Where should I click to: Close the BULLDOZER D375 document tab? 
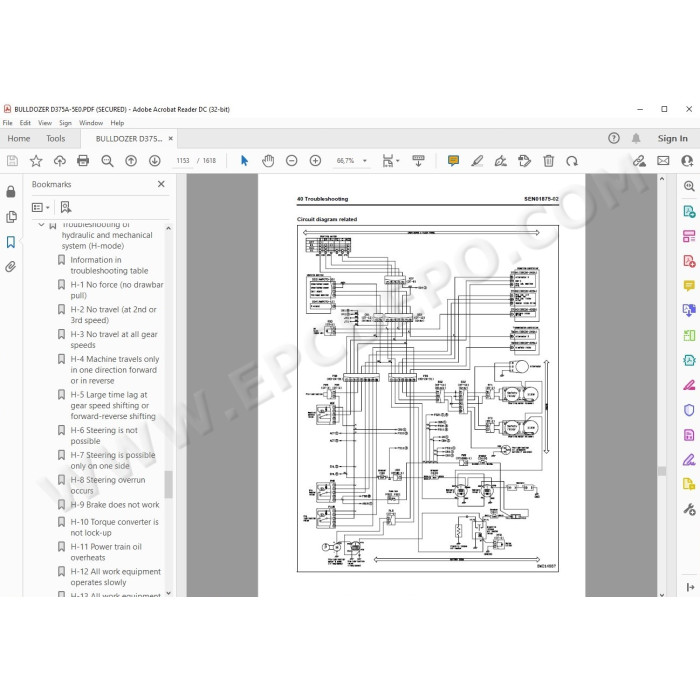171,138
